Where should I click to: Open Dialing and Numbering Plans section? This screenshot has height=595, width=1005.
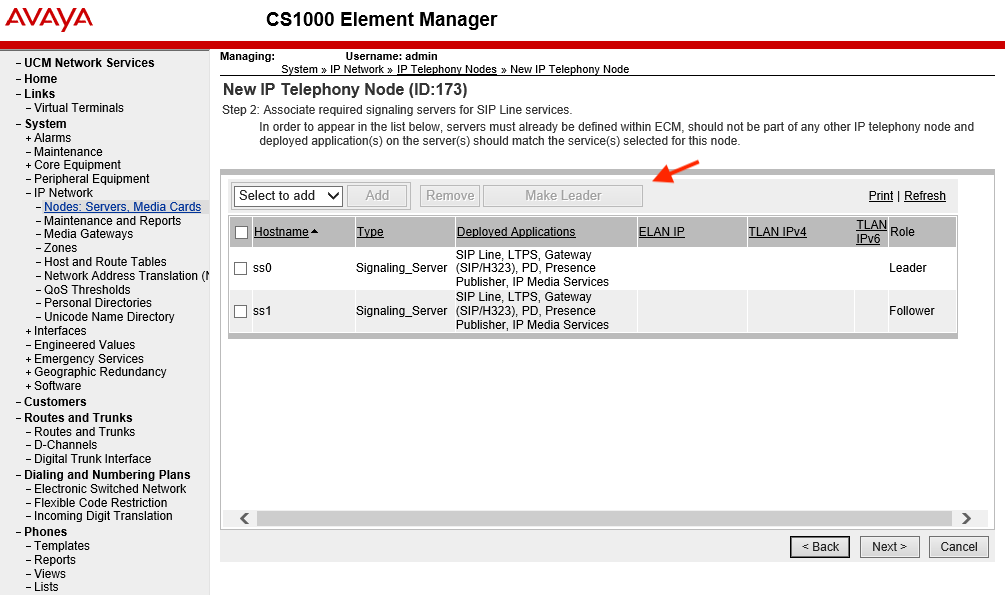coord(107,475)
